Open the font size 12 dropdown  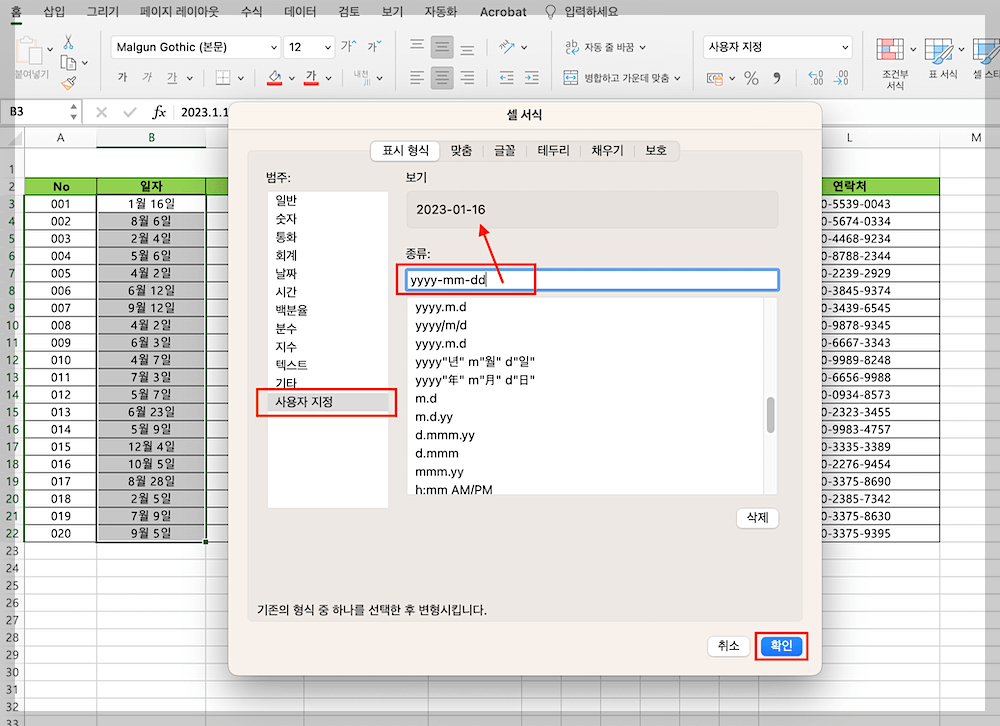click(327, 47)
